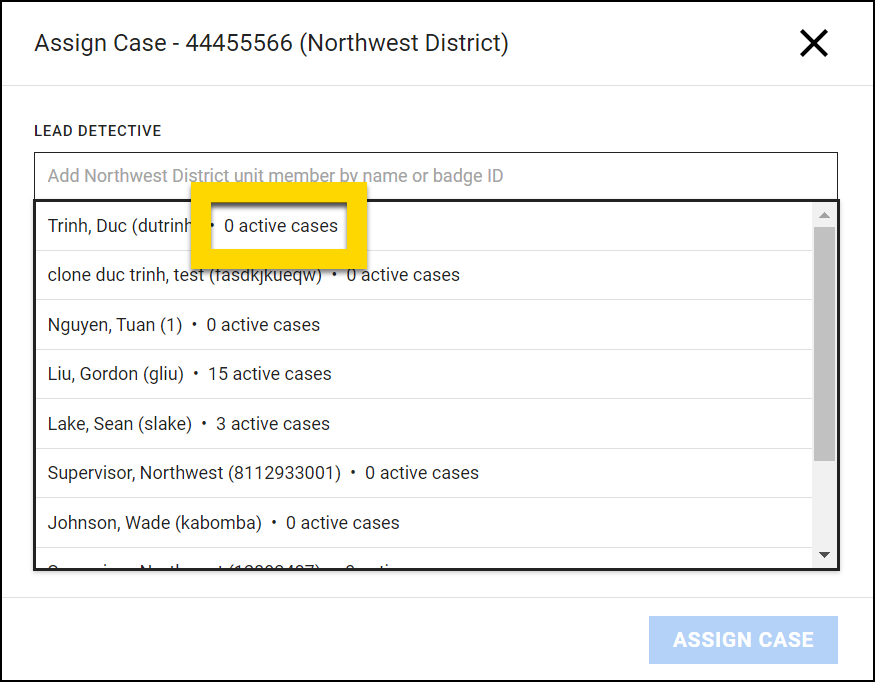
Task: Select Nguyen, Tuan as lead detective
Action: tap(115, 325)
